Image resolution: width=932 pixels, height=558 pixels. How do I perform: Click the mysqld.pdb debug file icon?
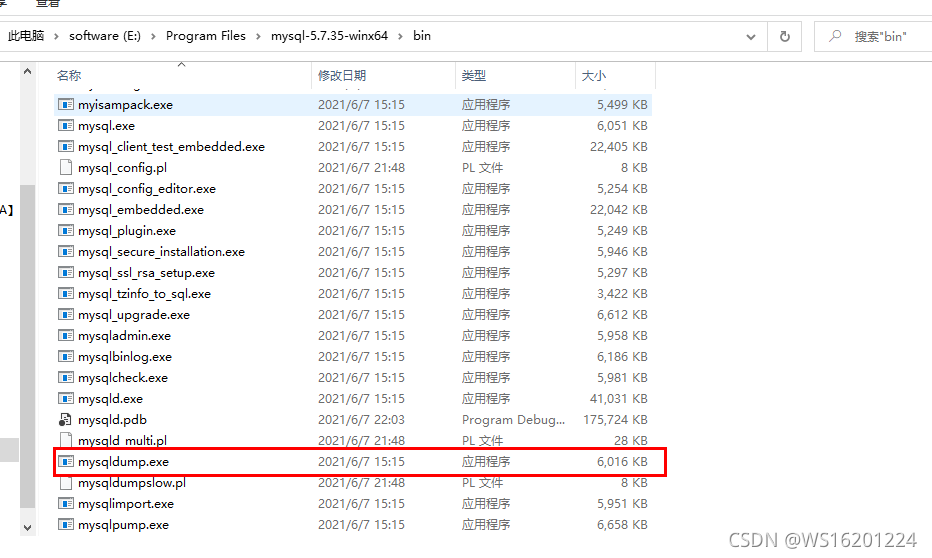point(65,420)
